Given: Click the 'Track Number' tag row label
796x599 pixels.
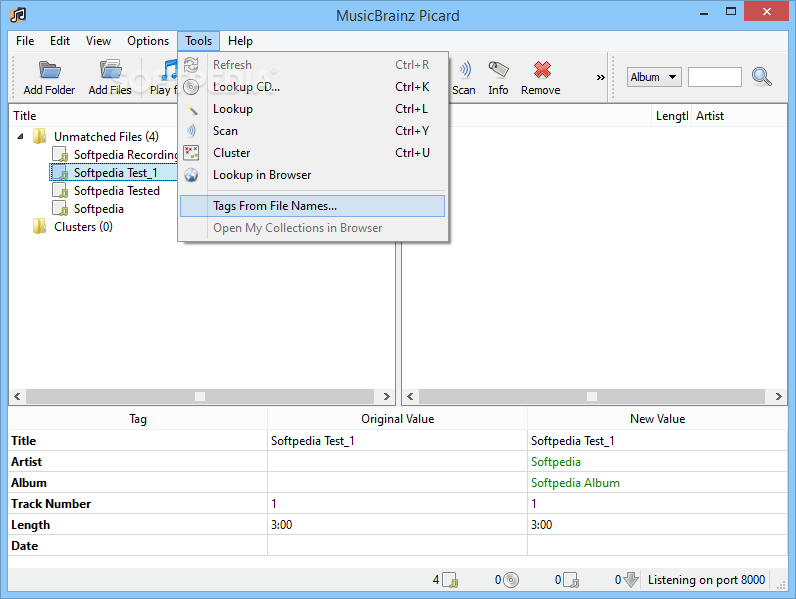Looking at the screenshot, I should [x=51, y=504].
